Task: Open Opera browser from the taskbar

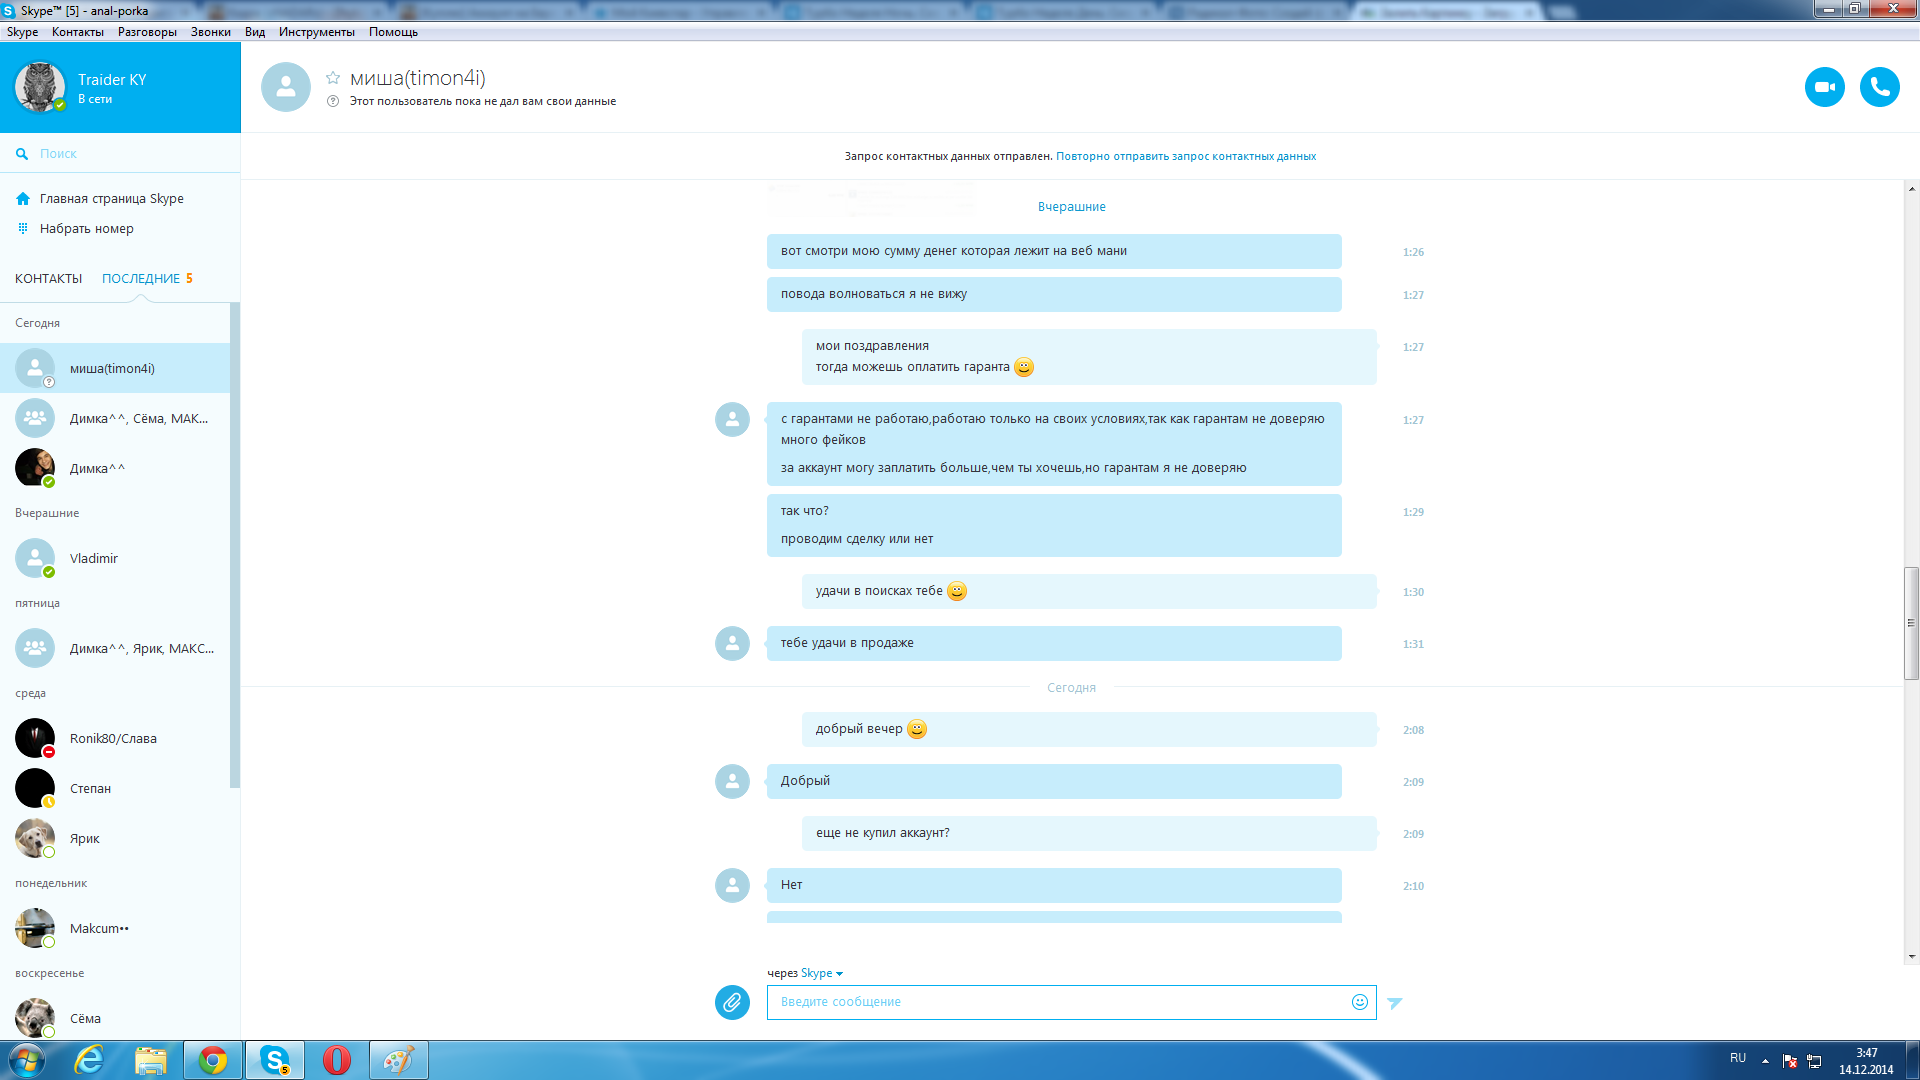Action: click(x=337, y=1060)
